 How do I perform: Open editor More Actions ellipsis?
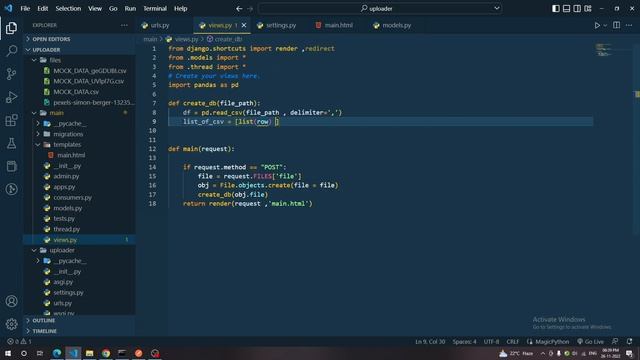[x=629, y=25]
